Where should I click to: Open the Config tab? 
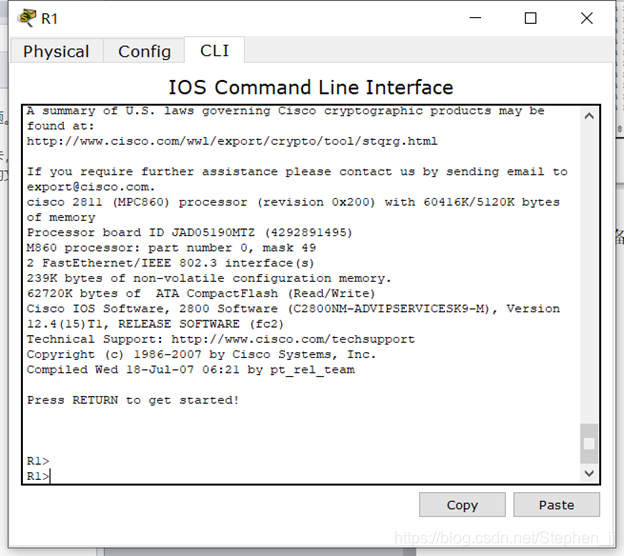tap(144, 51)
